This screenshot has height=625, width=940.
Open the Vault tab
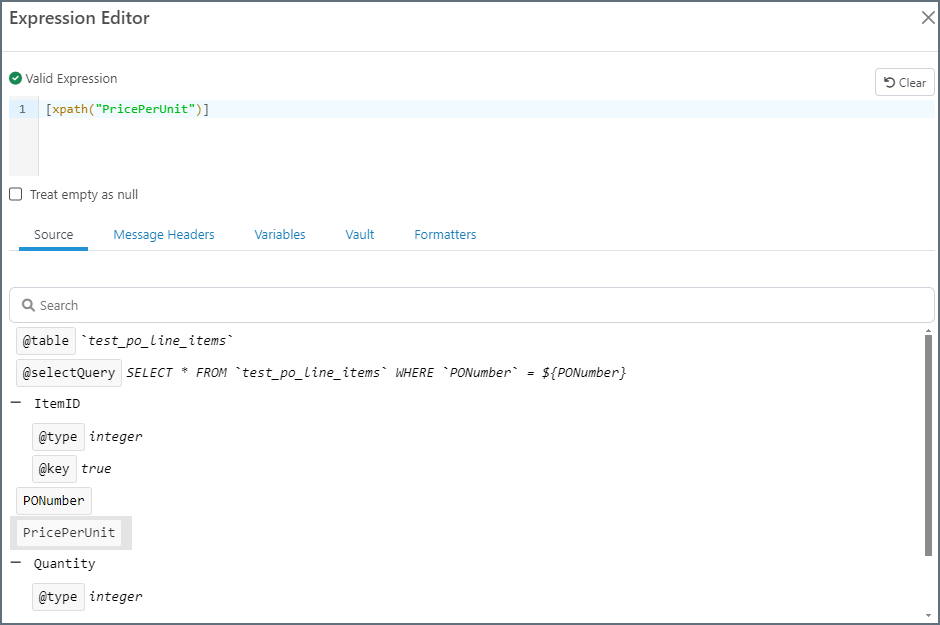[360, 235]
